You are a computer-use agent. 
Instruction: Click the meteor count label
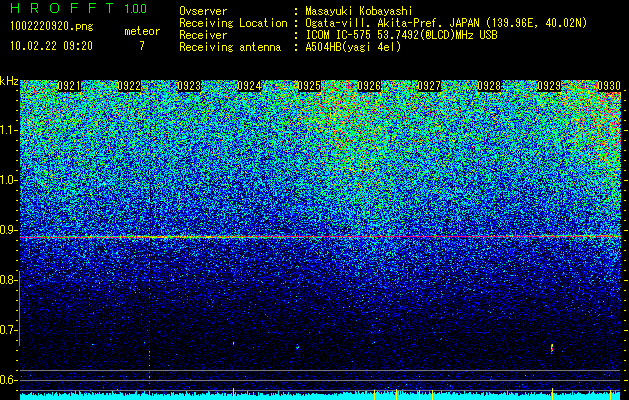click(x=142, y=31)
